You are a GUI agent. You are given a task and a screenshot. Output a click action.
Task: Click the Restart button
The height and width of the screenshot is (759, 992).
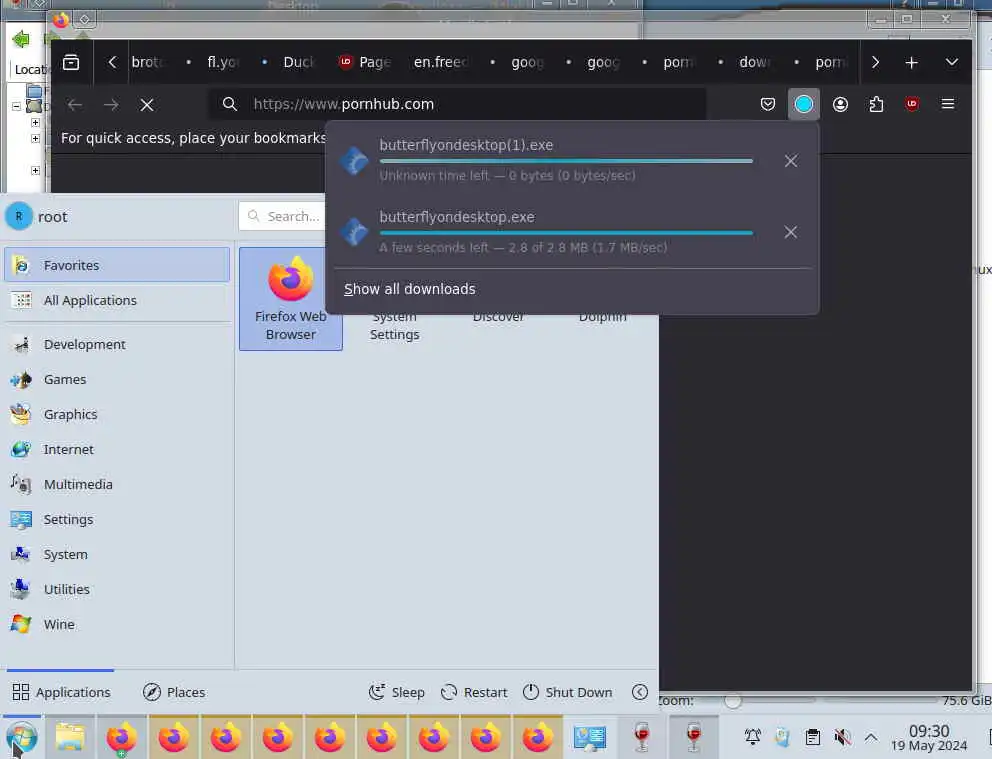pyautogui.click(x=474, y=693)
